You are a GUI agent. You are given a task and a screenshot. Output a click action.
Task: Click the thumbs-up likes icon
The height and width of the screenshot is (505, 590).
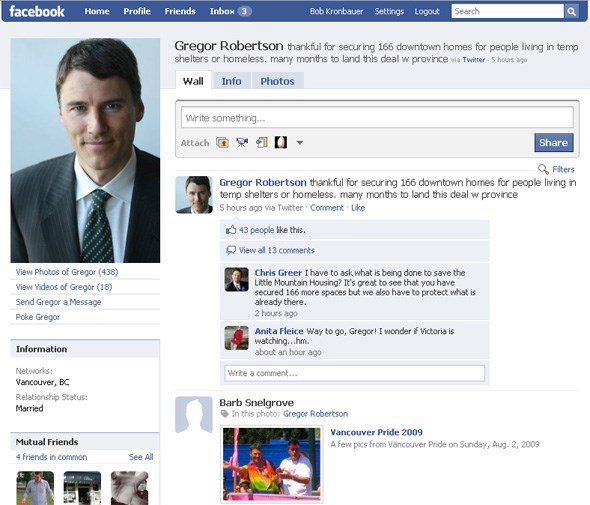pos(231,230)
